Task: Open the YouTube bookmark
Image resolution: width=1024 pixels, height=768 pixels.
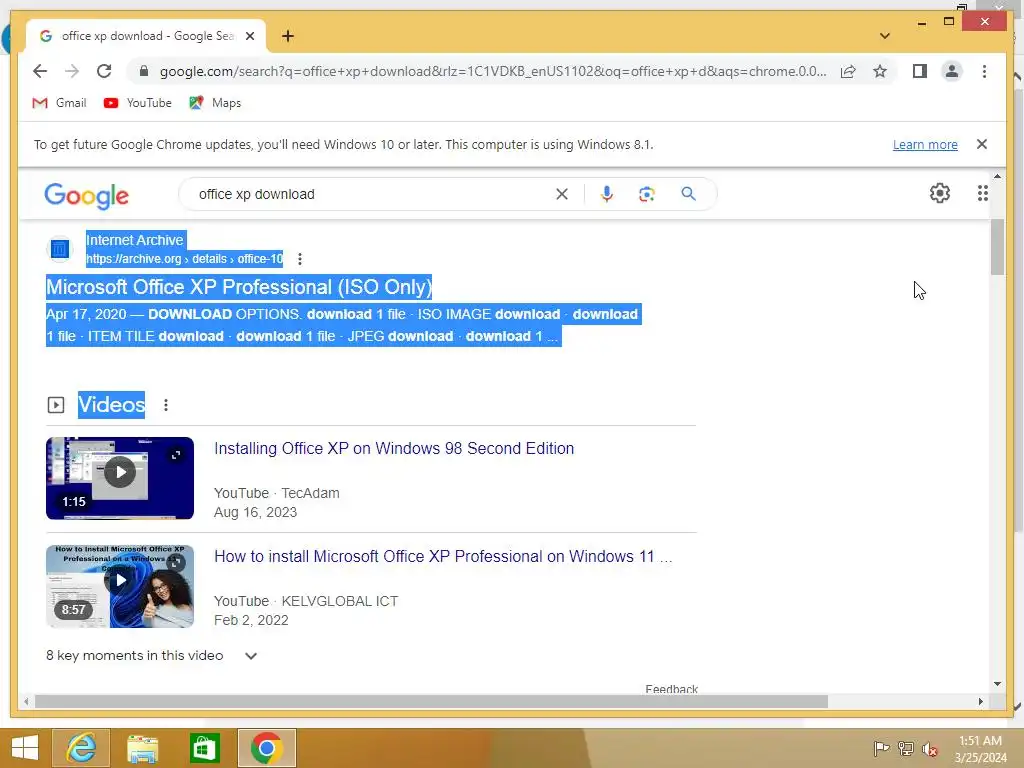Action: pos(138,103)
